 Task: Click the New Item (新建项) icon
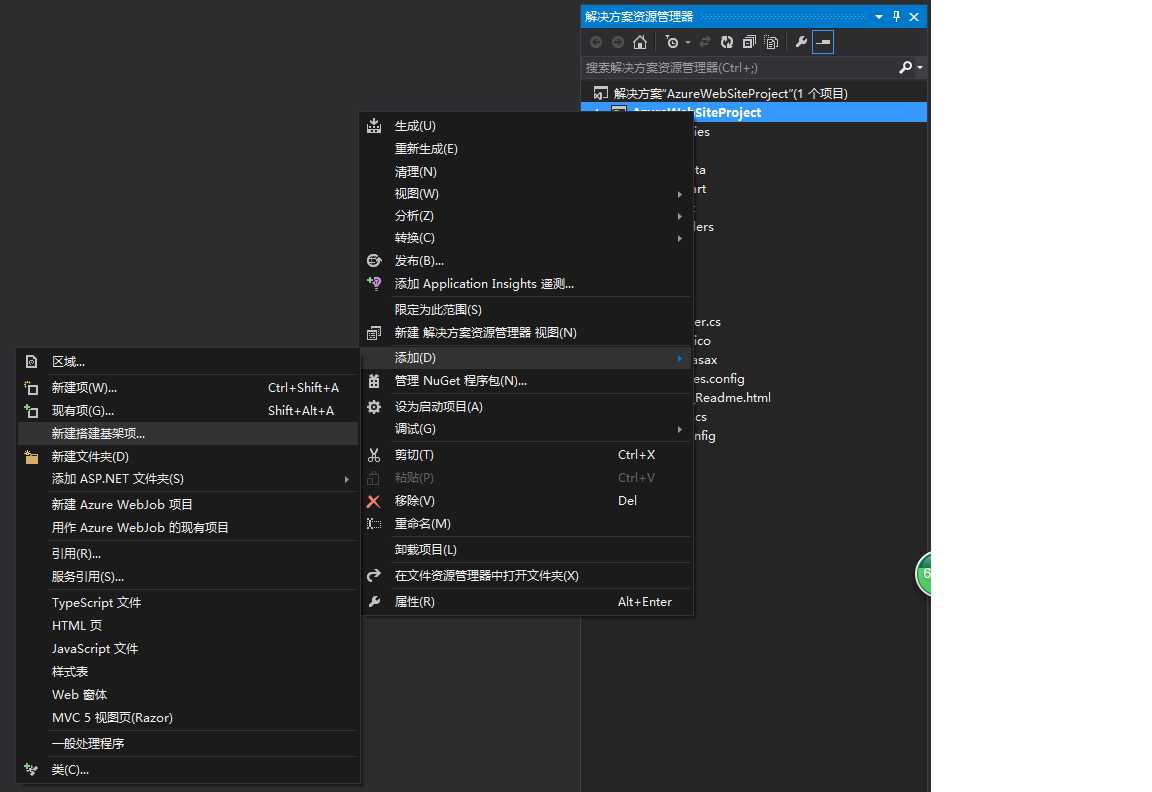[31, 387]
